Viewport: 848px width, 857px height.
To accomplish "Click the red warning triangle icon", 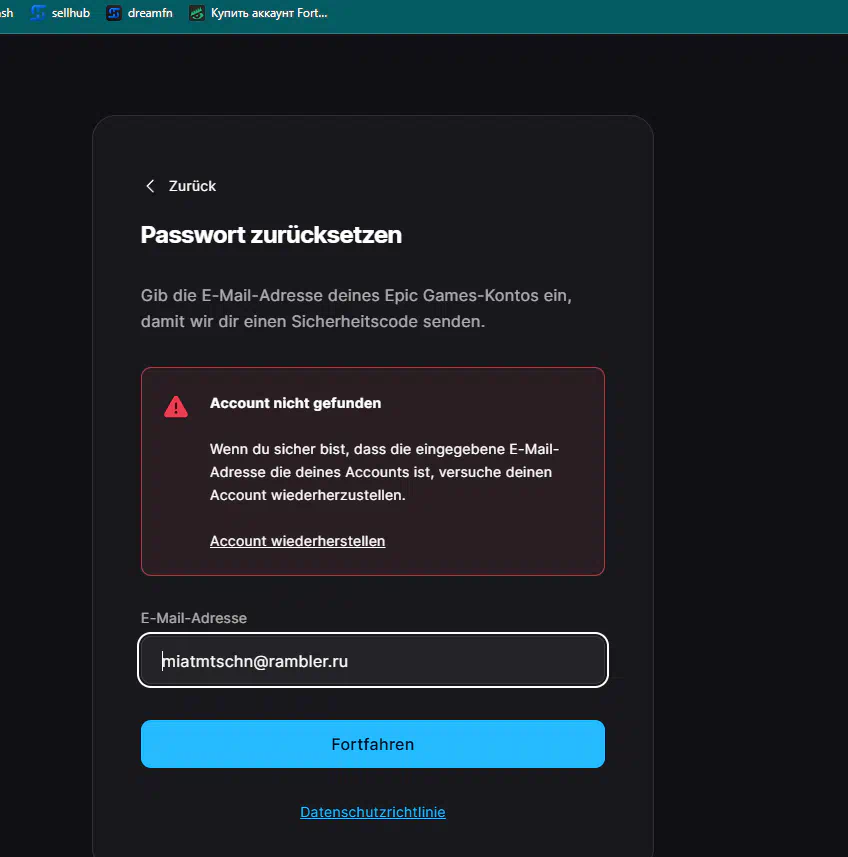I will (x=176, y=407).
